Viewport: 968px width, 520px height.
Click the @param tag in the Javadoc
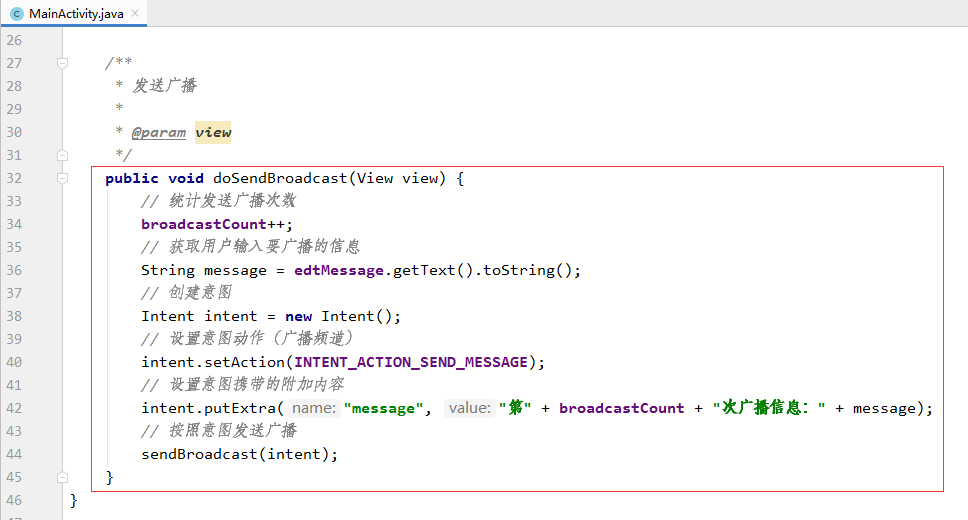pyautogui.click(x=159, y=132)
